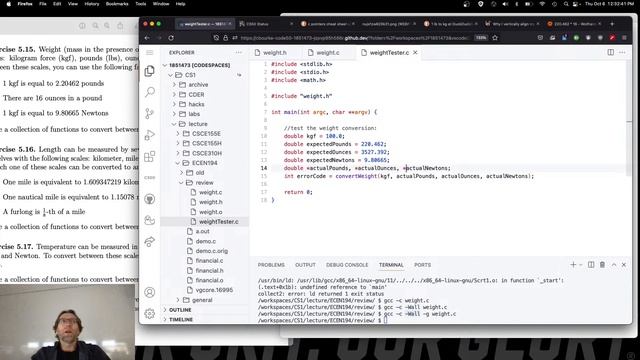Screen dimensions: 640x360
Task: Maximize the terminal panel size
Action: pos(614,265)
